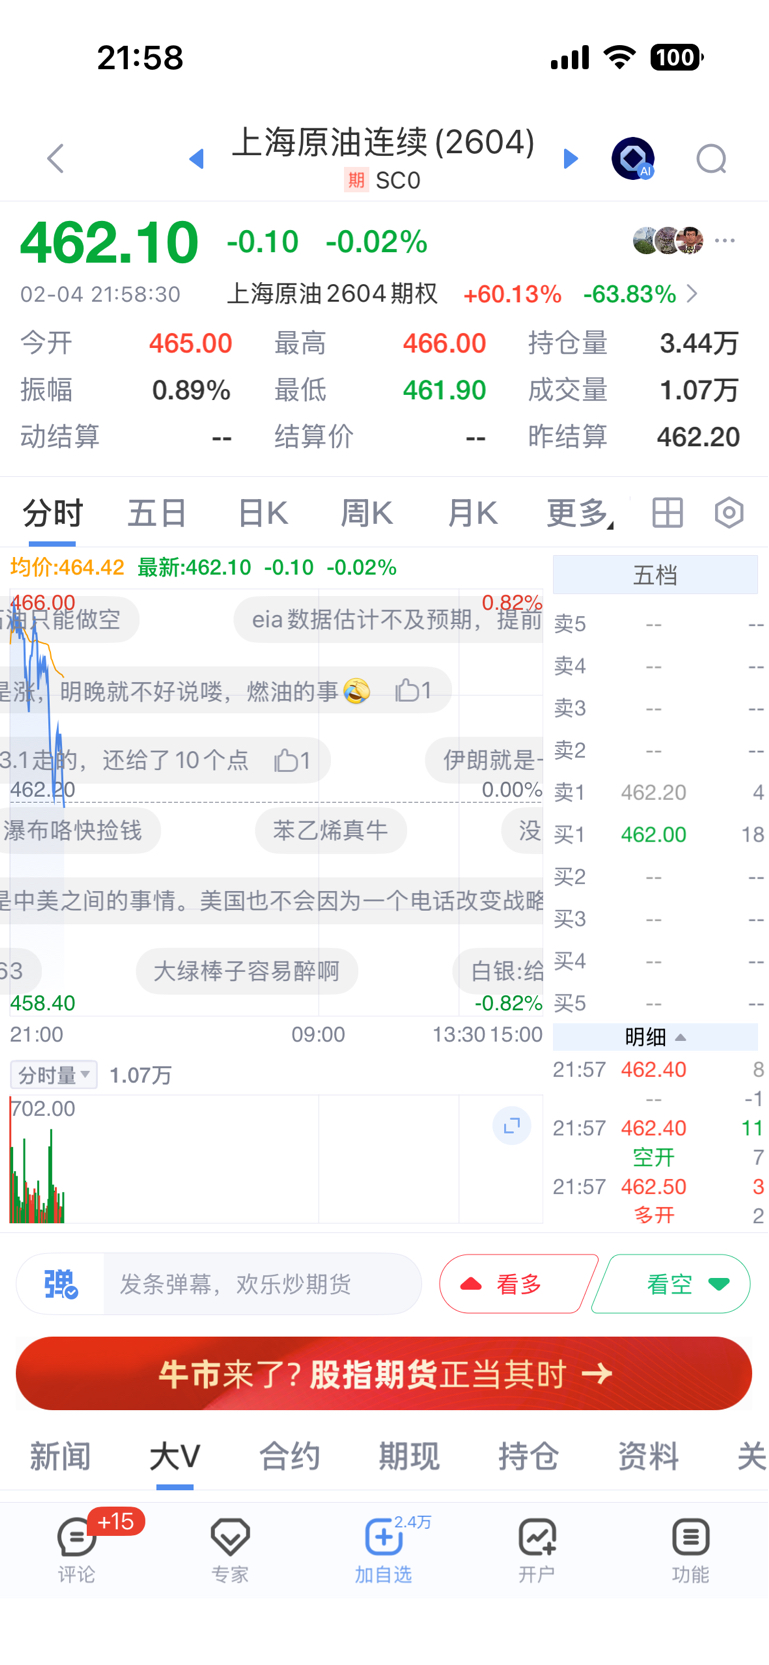The height and width of the screenshot is (1665, 769).
Task: Go to previous contract with left triangle
Action: [197, 158]
